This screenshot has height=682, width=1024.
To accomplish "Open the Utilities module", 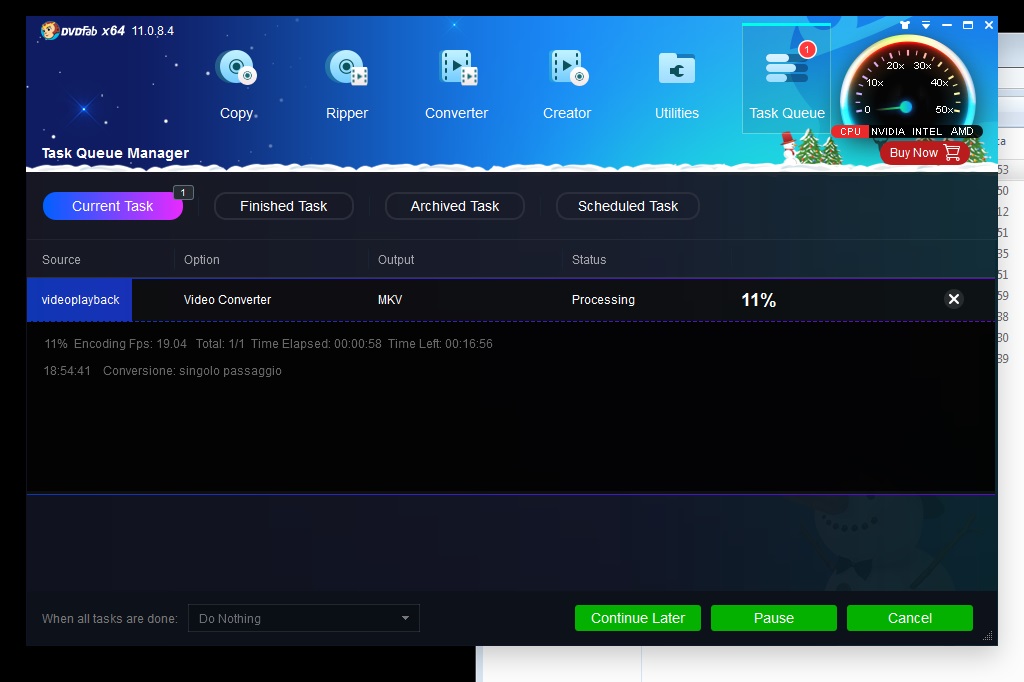I will (677, 85).
